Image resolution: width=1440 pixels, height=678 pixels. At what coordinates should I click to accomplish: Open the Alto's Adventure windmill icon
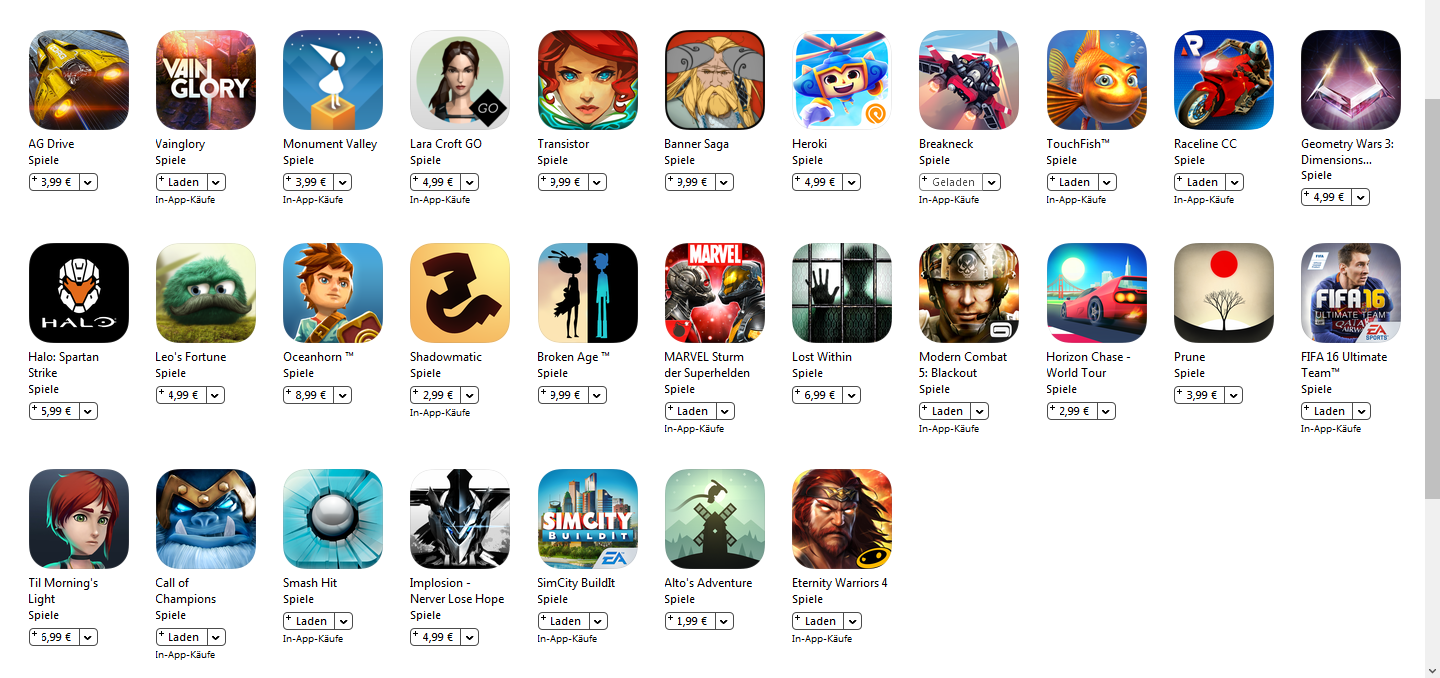(x=715, y=519)
